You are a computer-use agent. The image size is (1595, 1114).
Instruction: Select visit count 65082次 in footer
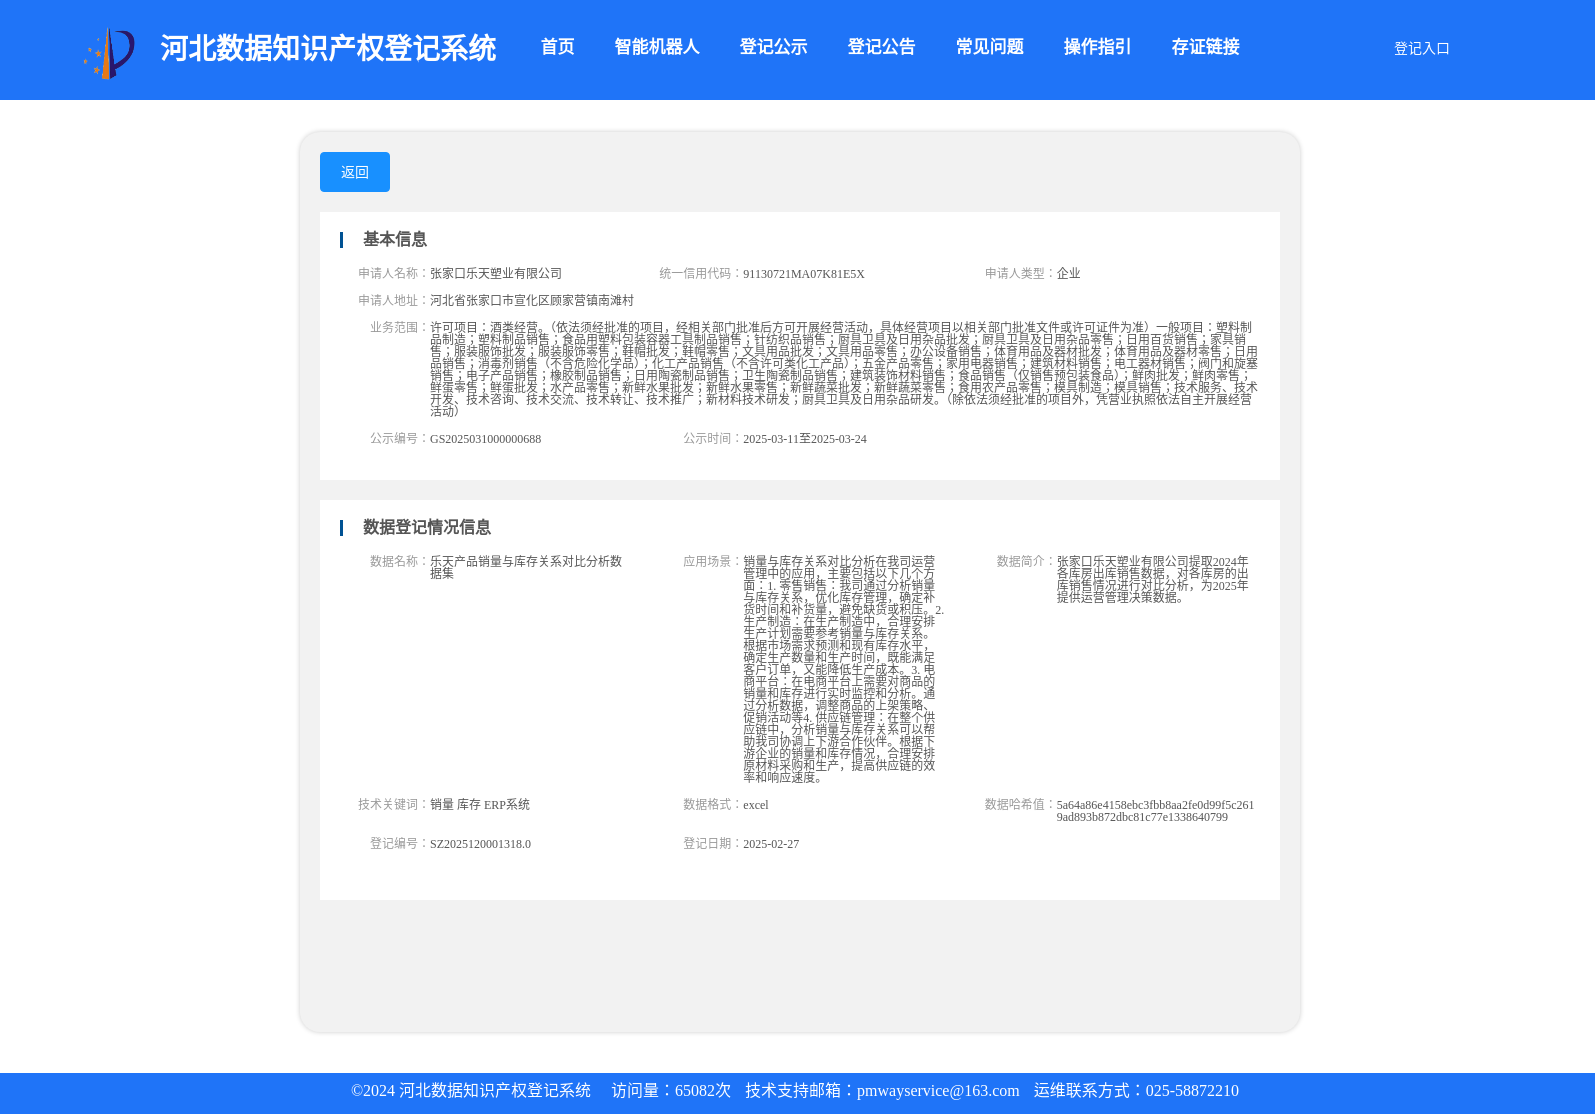pyautogui.click(x=703, y=1091)
